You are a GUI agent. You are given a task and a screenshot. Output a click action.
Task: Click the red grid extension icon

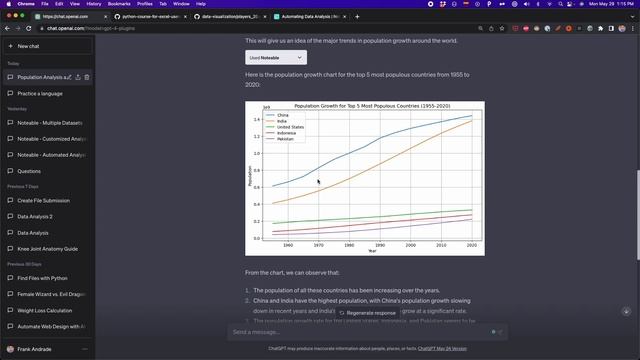[516, 29]
